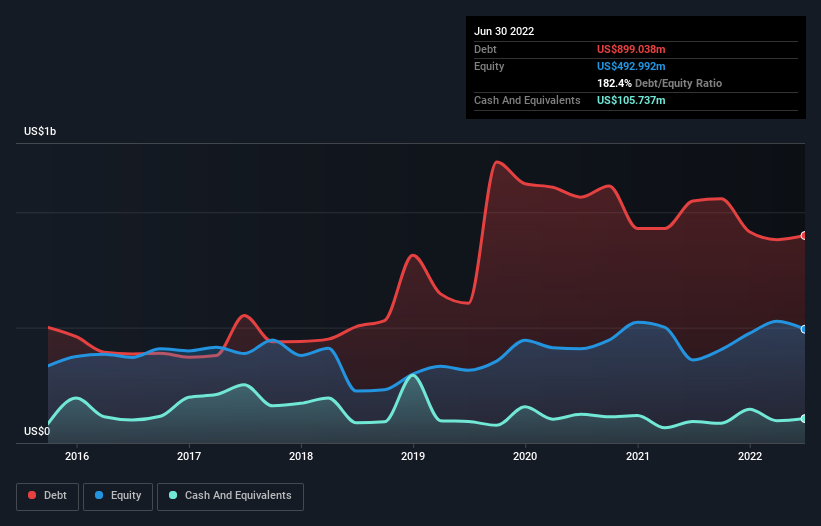Click the 2019 x-axis label

pyautogui.click(x=413, y=456)
